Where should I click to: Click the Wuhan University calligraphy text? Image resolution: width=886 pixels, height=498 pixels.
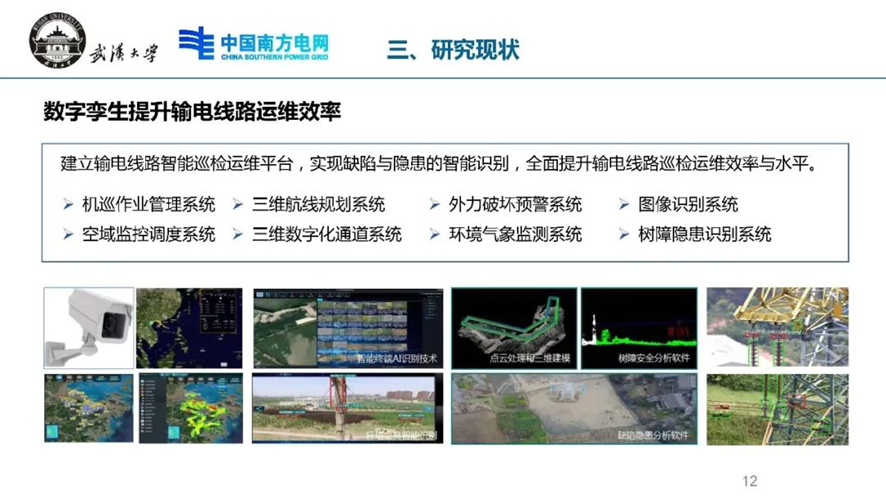pos(125,51)
